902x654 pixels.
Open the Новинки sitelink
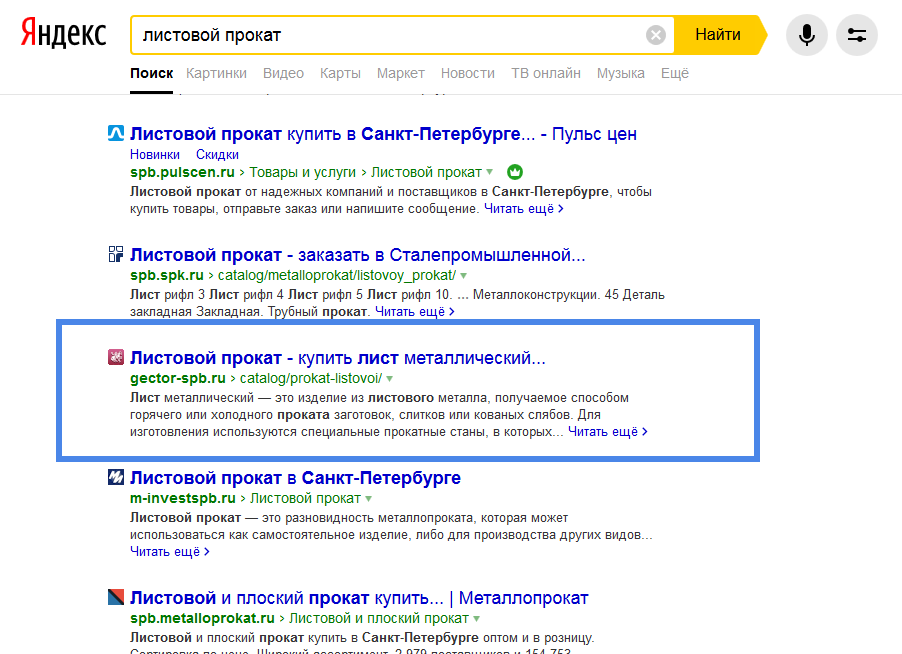[155, 154]
